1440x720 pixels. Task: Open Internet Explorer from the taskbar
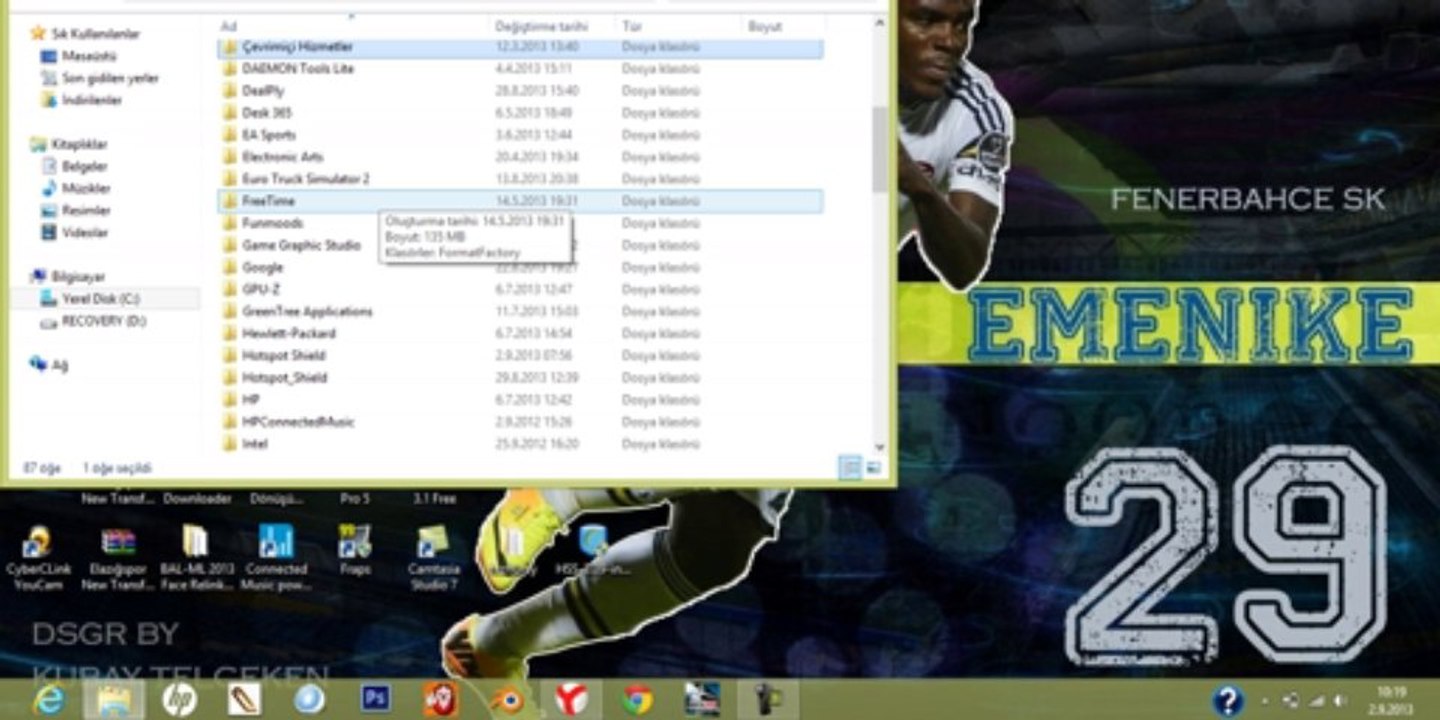(47, 699)
